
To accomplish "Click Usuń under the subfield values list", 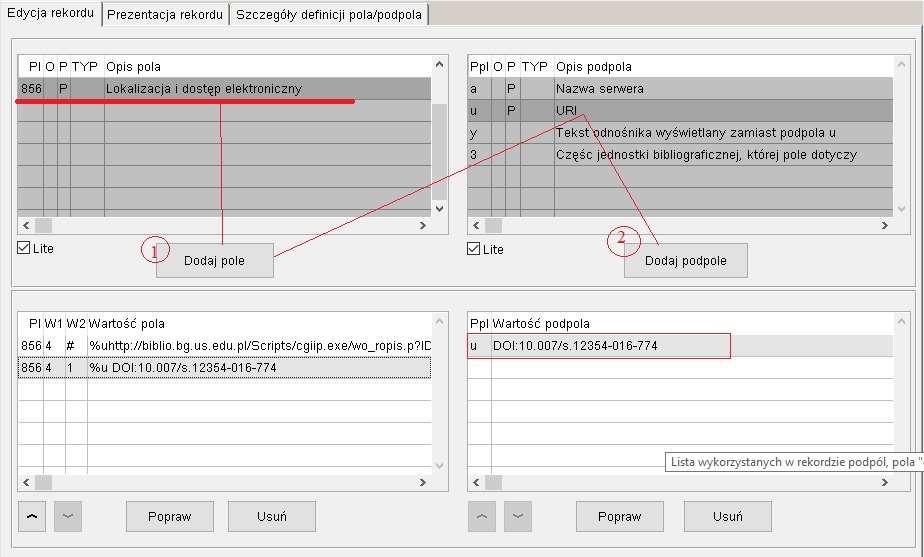I will click(x=728, y=516).
